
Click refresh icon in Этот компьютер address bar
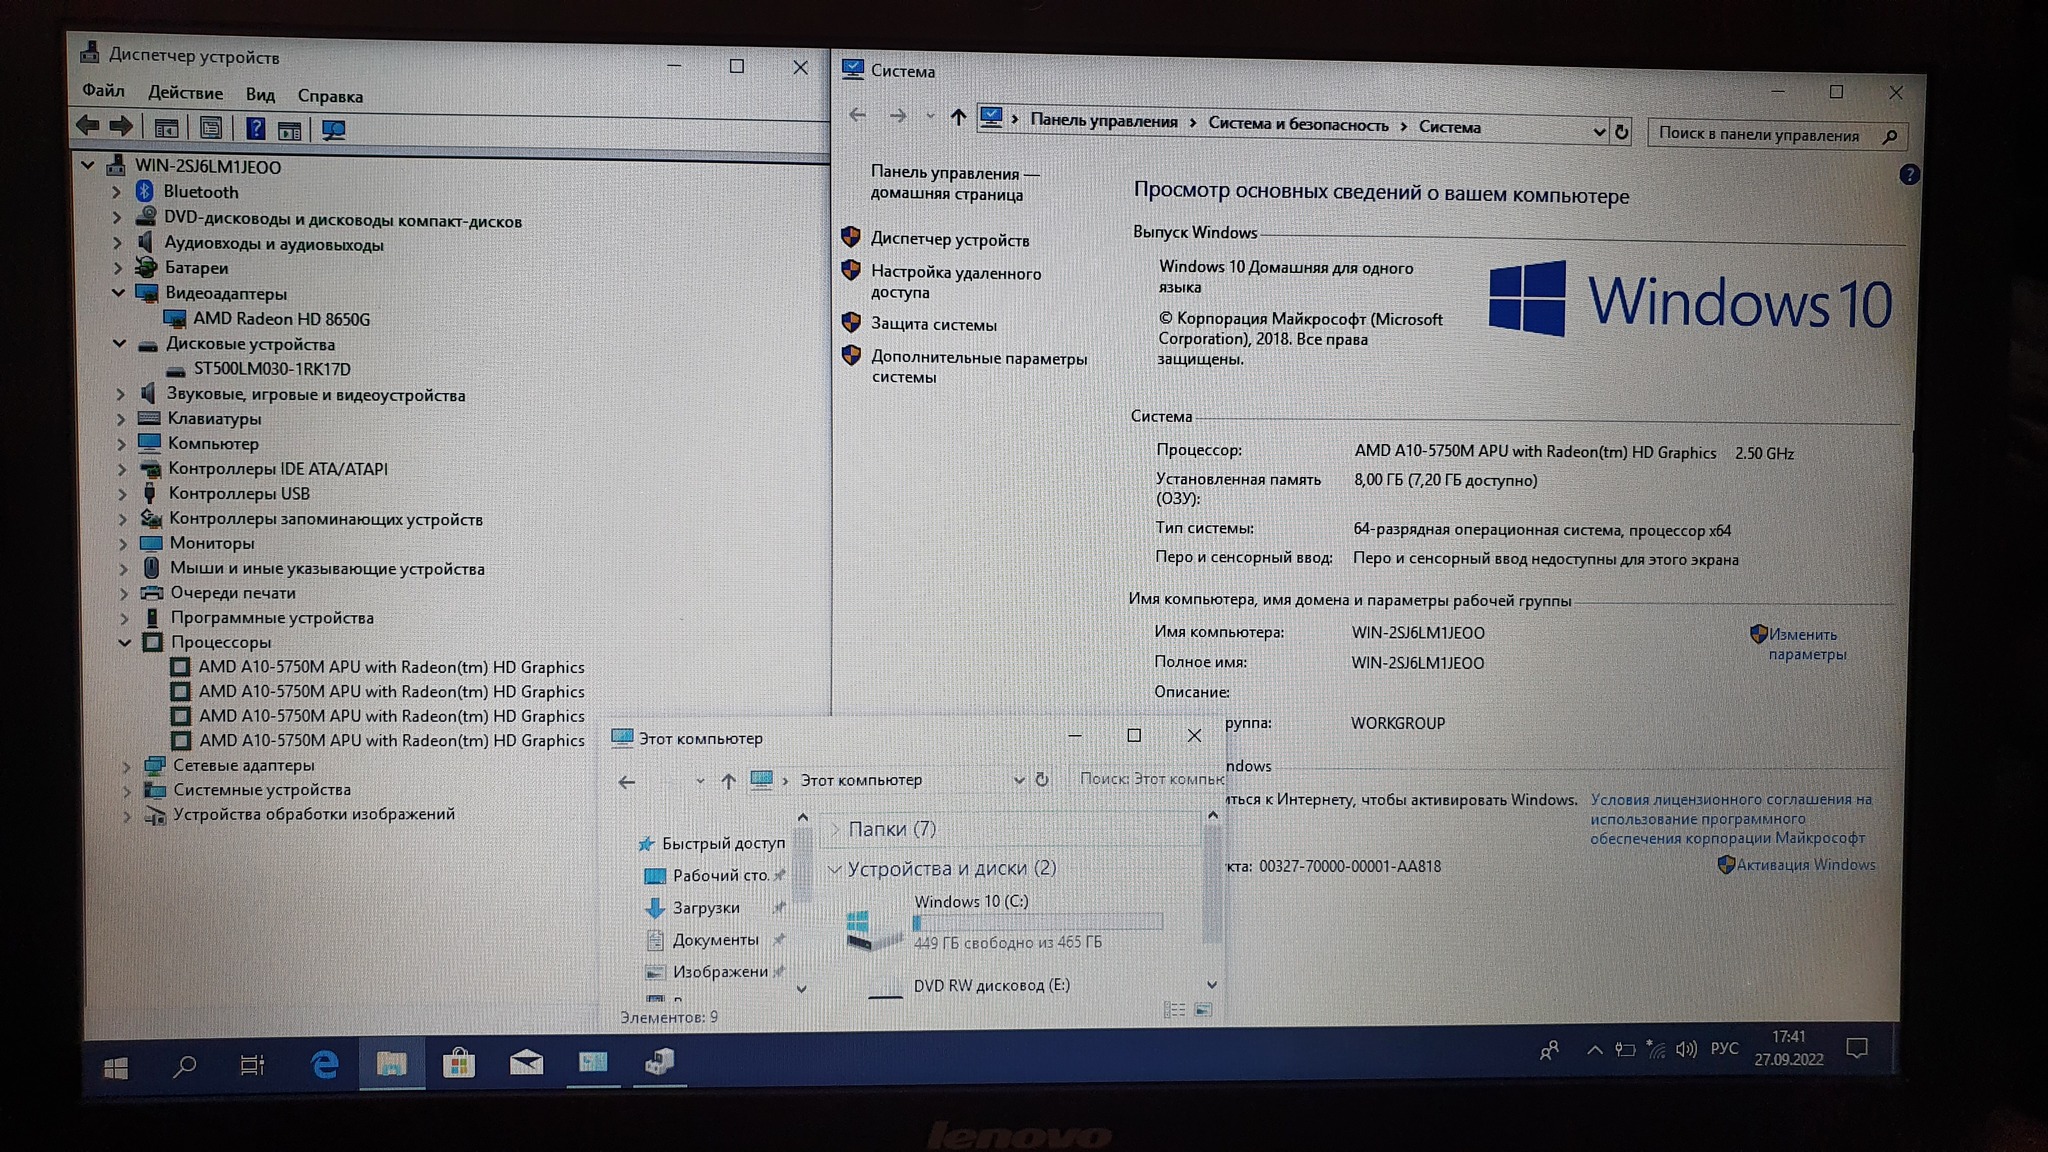[x=1041, y=779]
